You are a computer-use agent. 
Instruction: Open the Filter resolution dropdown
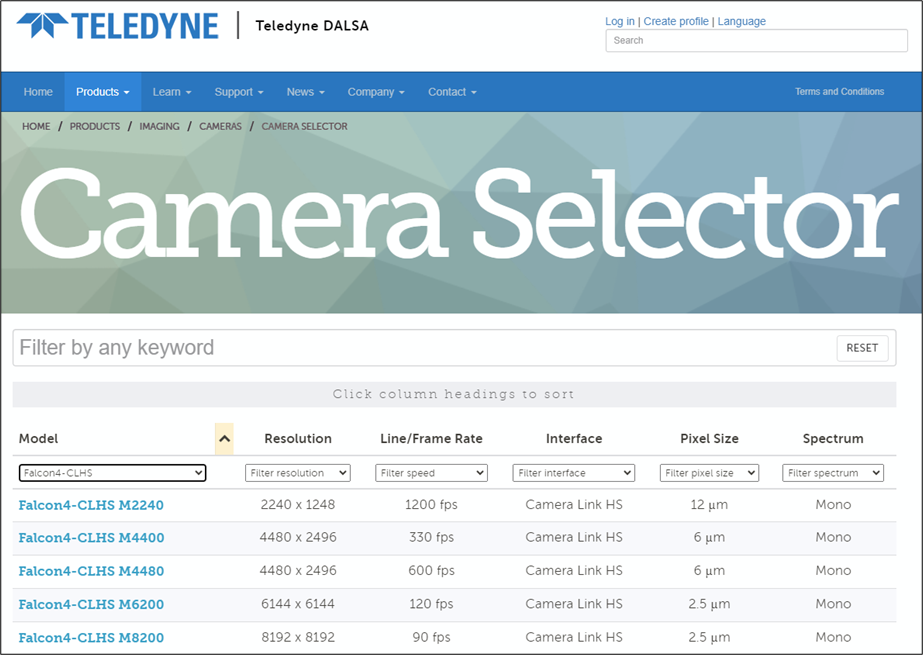(x=298, y=473)
